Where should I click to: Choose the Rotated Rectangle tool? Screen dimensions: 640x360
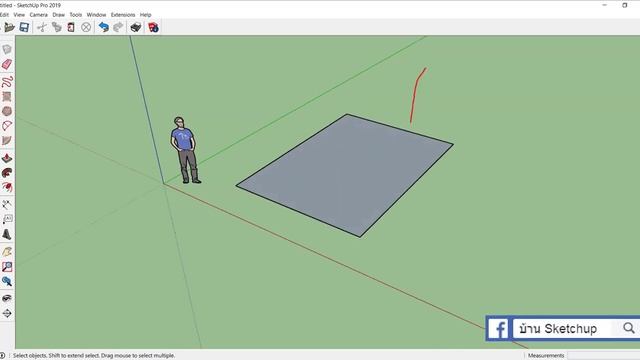(7, 96)
